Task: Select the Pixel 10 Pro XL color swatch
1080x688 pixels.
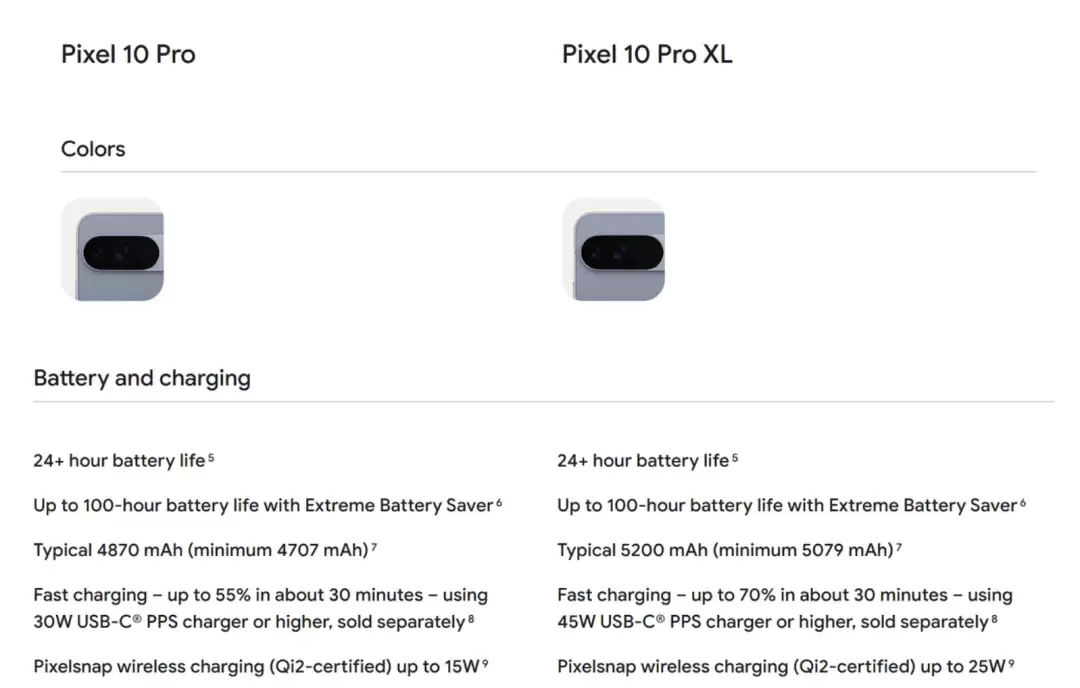Action: click(613, 250)
